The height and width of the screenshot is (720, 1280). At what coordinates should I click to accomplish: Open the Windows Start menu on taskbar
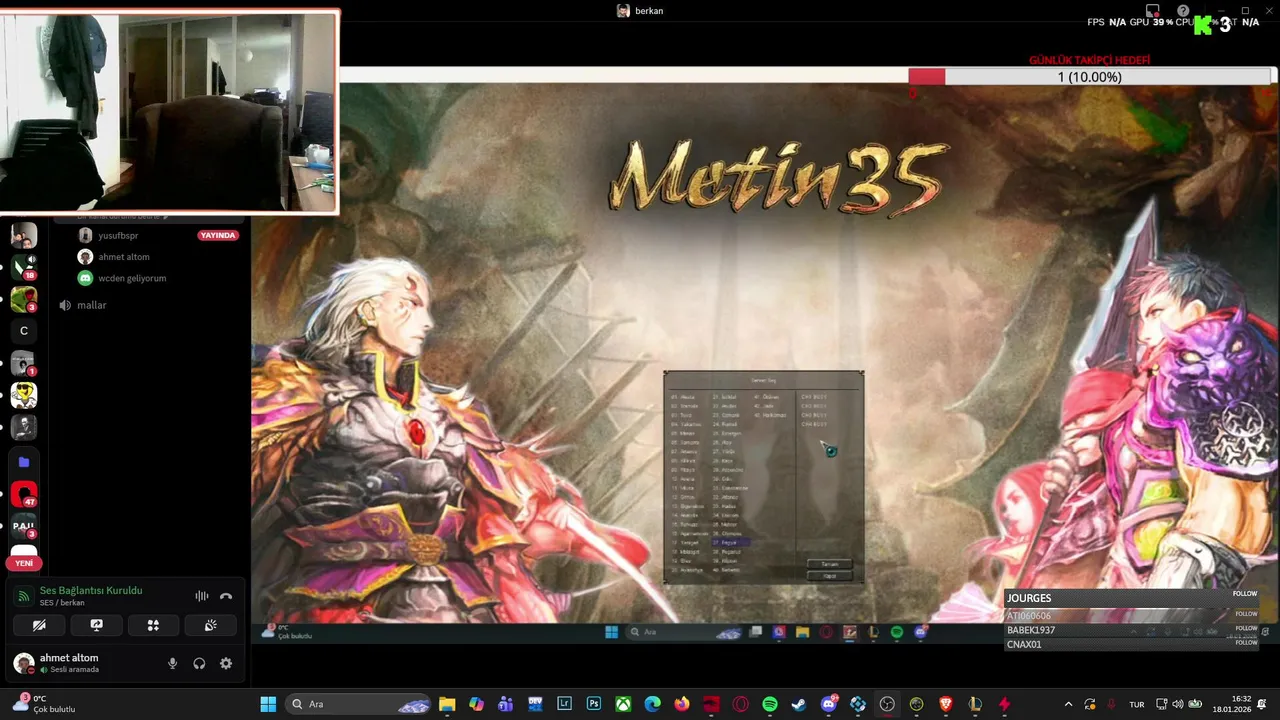pyautogui.click(x=268, y=704)
